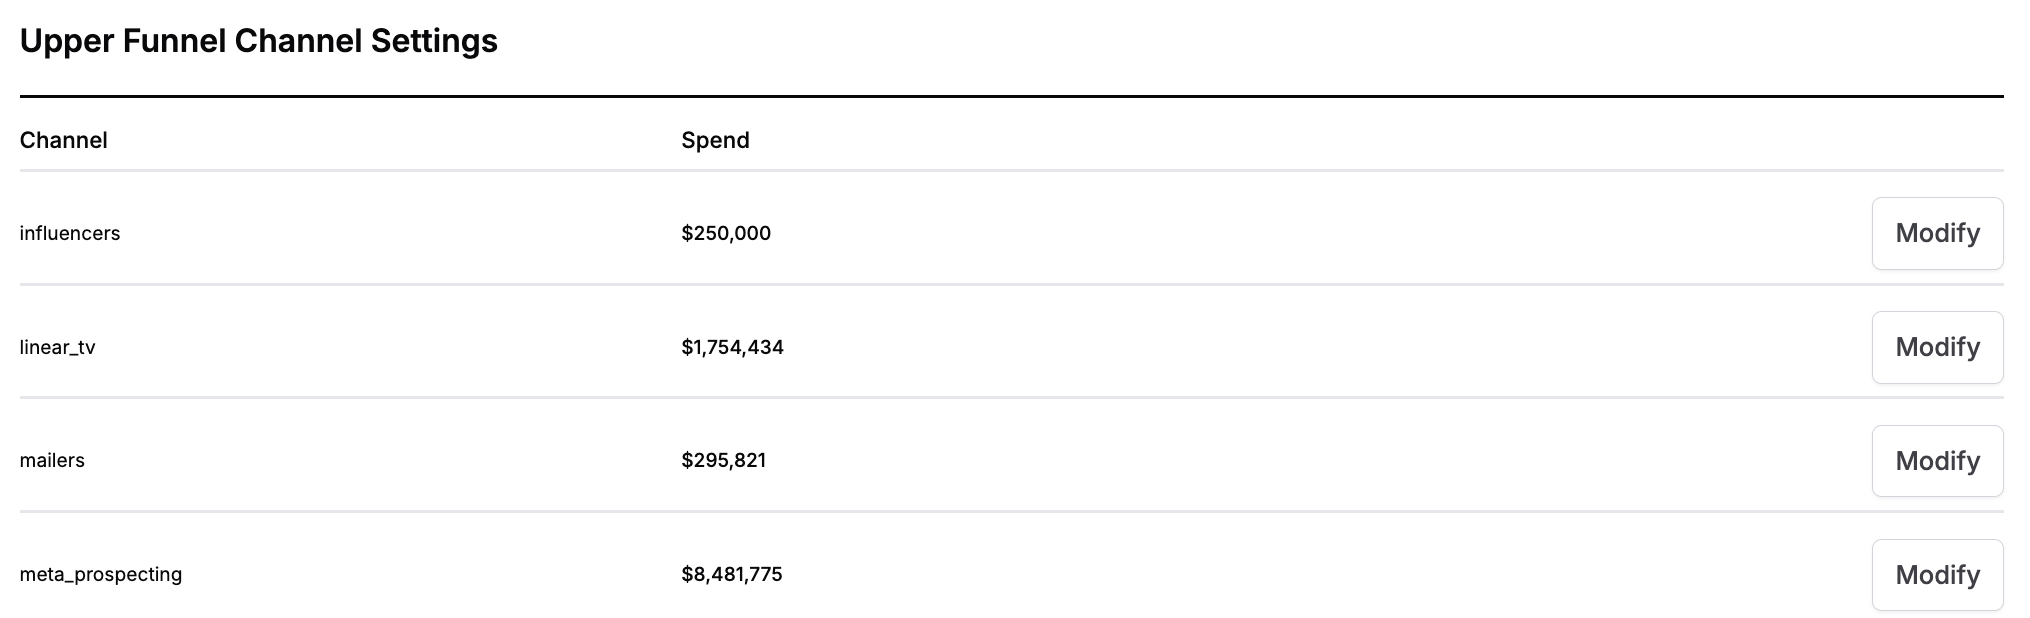The image size is (2030, 618).
Task: Select the linear_tv channel name
Action: [58, 347]
